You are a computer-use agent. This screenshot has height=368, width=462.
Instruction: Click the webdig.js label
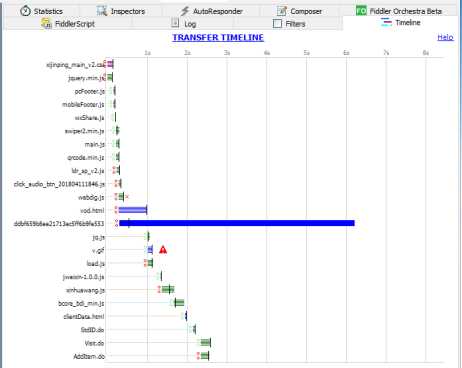point(91,197)
